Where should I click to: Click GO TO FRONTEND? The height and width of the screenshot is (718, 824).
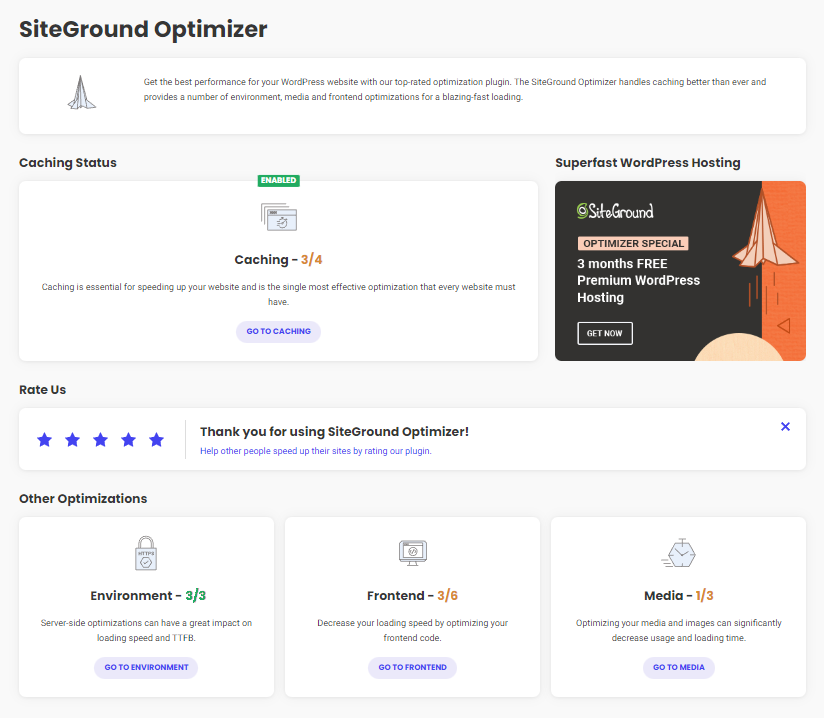412,667
